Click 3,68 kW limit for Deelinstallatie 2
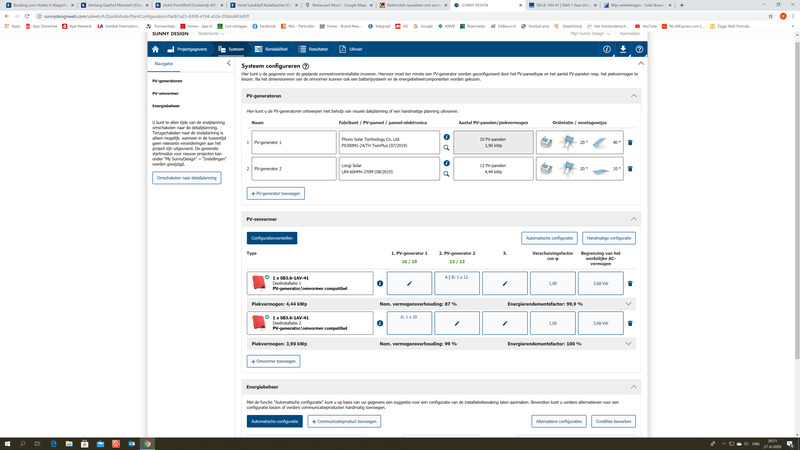The image size is (800, 450). click(601, 323)
